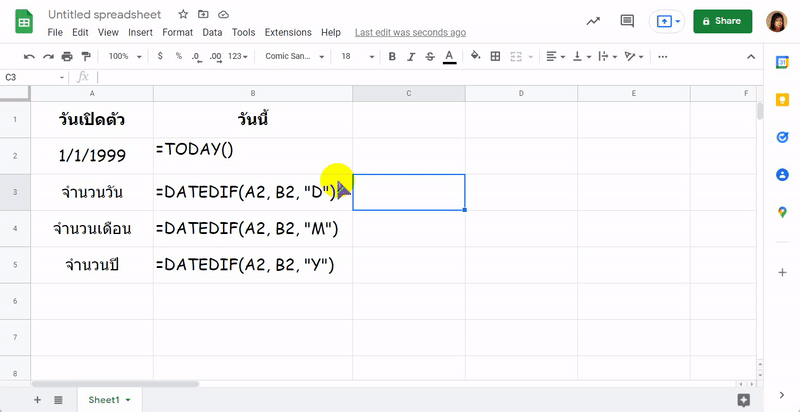
Task: Click the Move to folder icon
Action: pos(203,14)
